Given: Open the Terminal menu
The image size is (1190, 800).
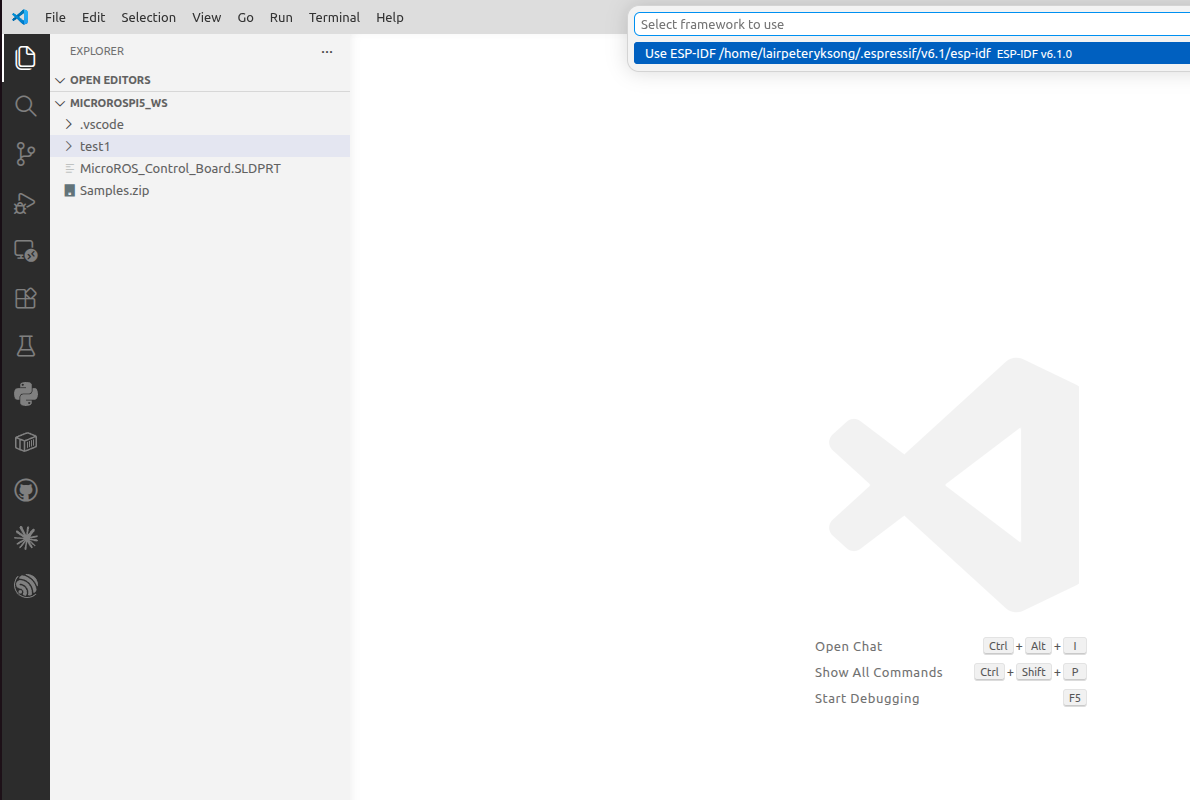Looking at the screenshot, I should 334,17.
